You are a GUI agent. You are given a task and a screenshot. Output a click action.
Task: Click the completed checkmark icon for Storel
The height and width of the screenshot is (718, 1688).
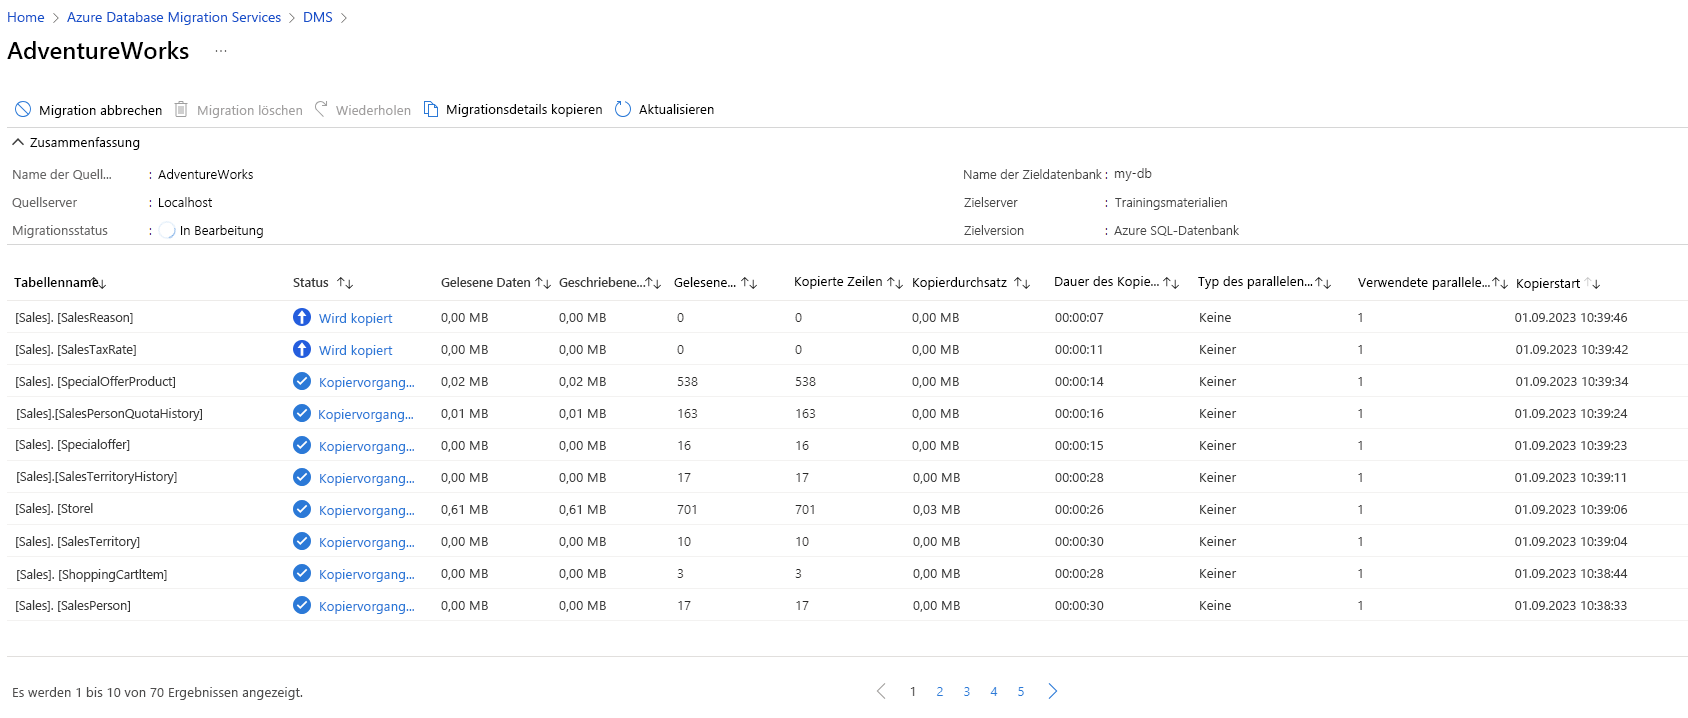(x=302, y=509)
